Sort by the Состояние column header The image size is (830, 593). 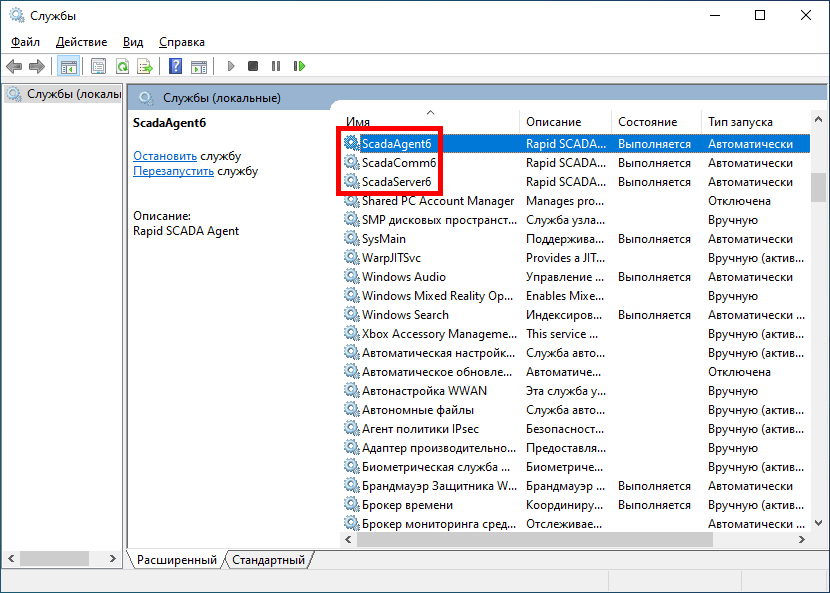click(656, 122)
